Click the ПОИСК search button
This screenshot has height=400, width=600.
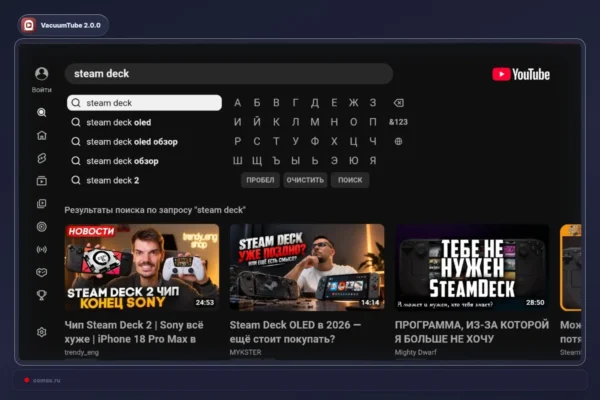click(350, 180)
